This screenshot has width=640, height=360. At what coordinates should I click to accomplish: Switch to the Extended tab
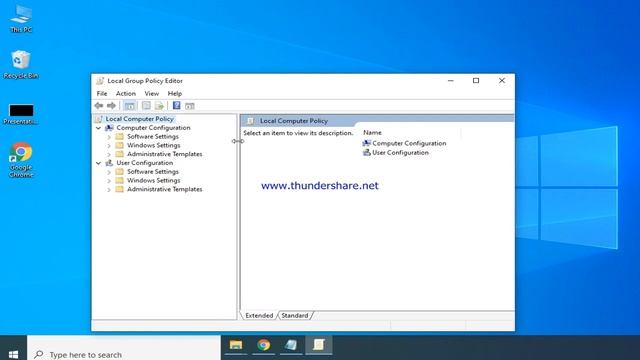coord(259,316)
